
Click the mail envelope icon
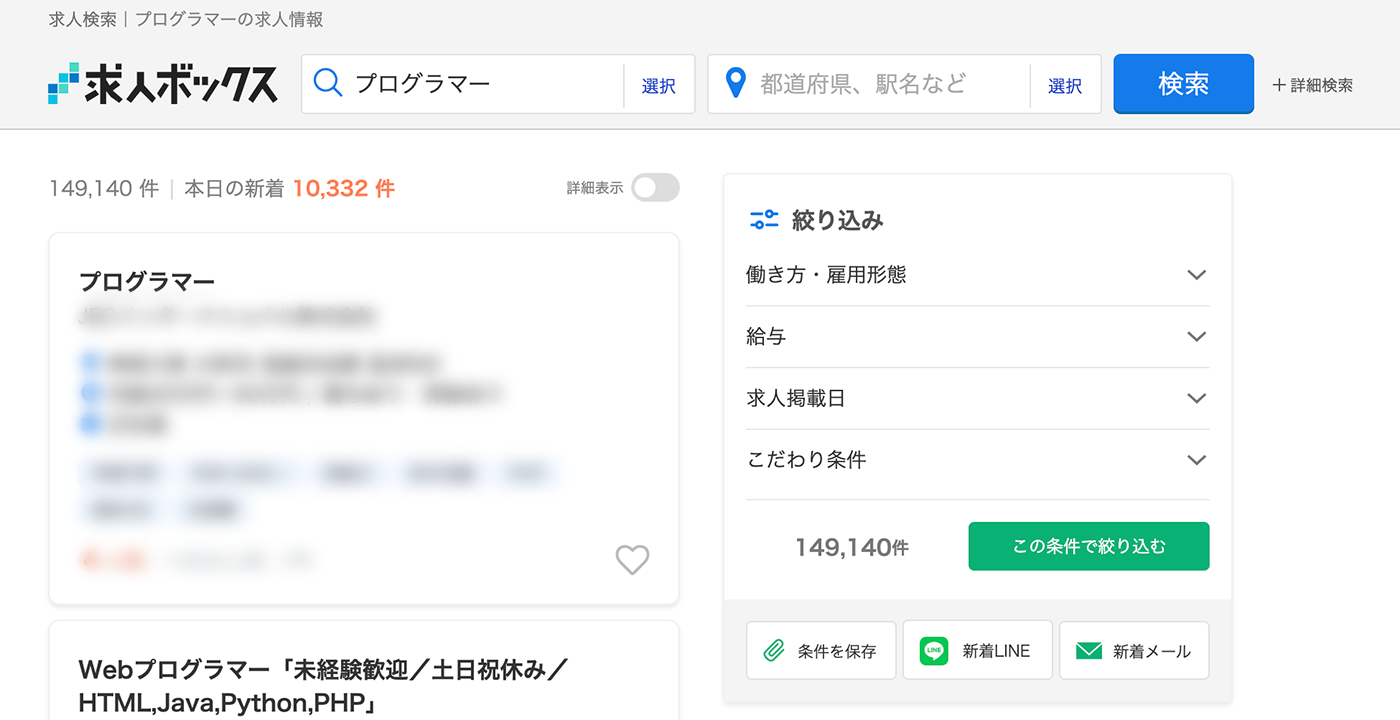pyautogui.click(x=1089, y=651)
